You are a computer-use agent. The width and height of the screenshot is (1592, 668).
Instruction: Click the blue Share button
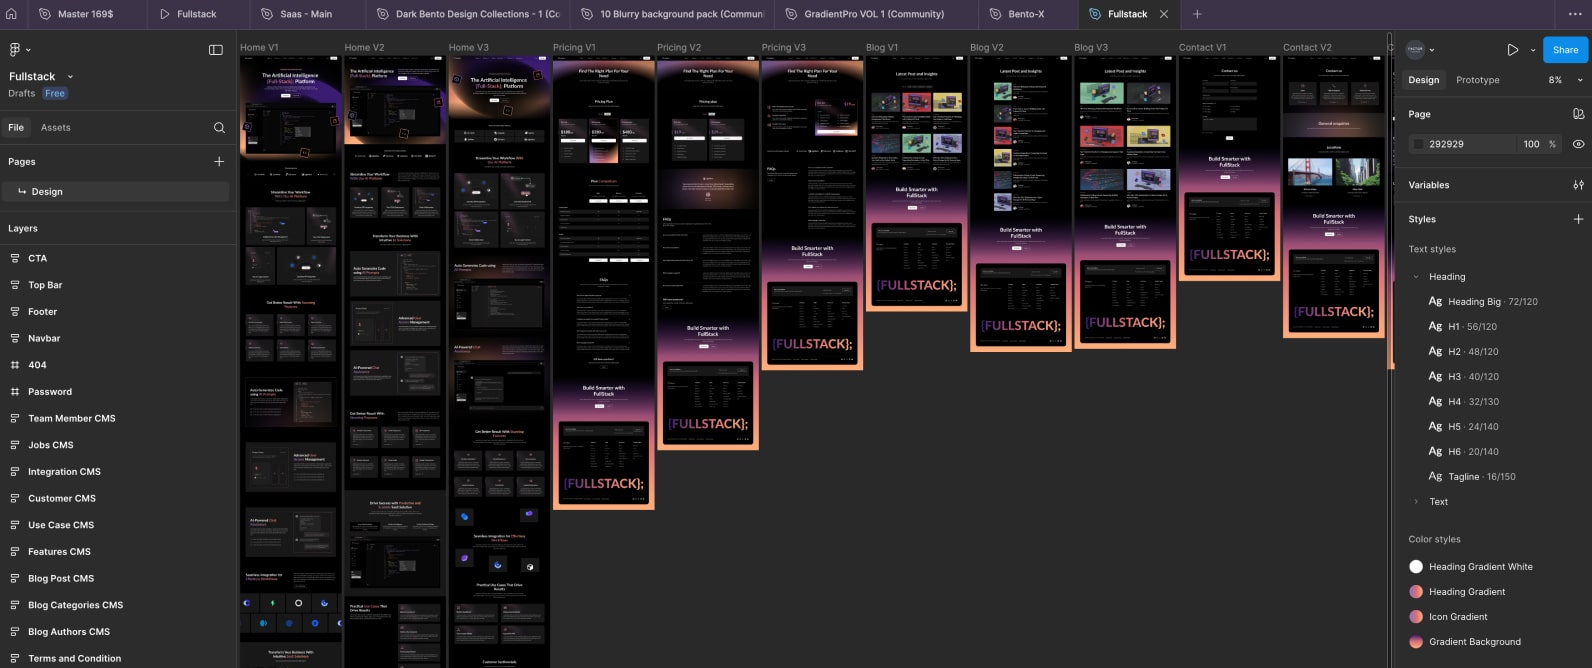(x=1565, y=50)
